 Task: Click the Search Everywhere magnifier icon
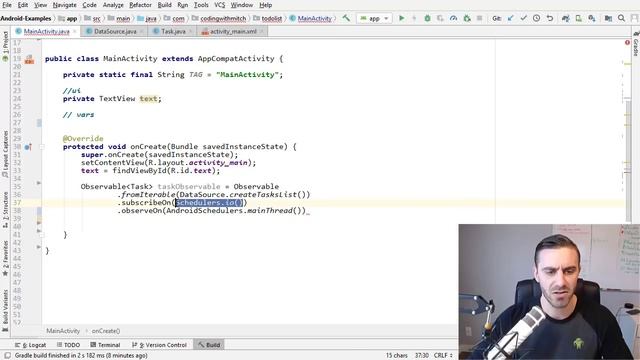[621, 18]
